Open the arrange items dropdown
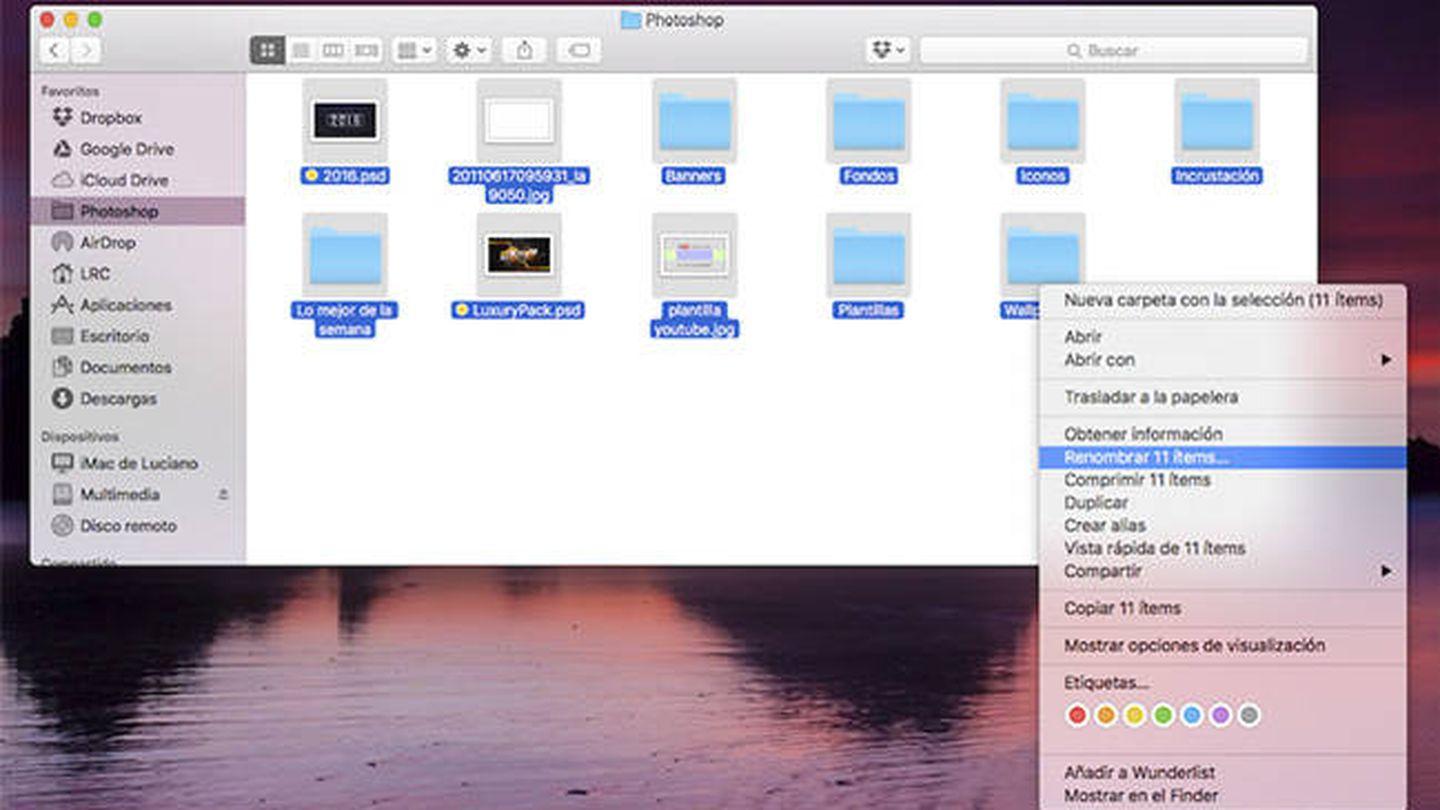This screenshot has width=1440, height=810. click(414, 50)
